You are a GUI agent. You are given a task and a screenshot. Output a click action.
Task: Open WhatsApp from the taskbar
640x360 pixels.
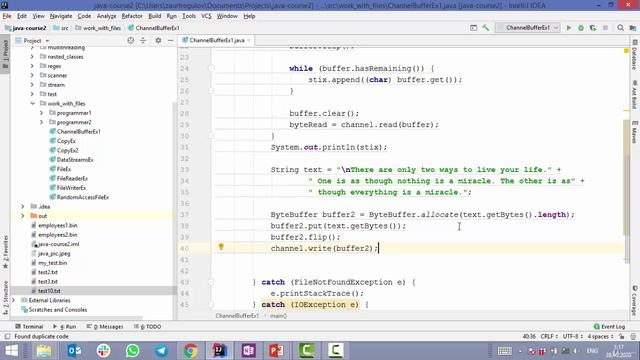[x=132, y=351]
